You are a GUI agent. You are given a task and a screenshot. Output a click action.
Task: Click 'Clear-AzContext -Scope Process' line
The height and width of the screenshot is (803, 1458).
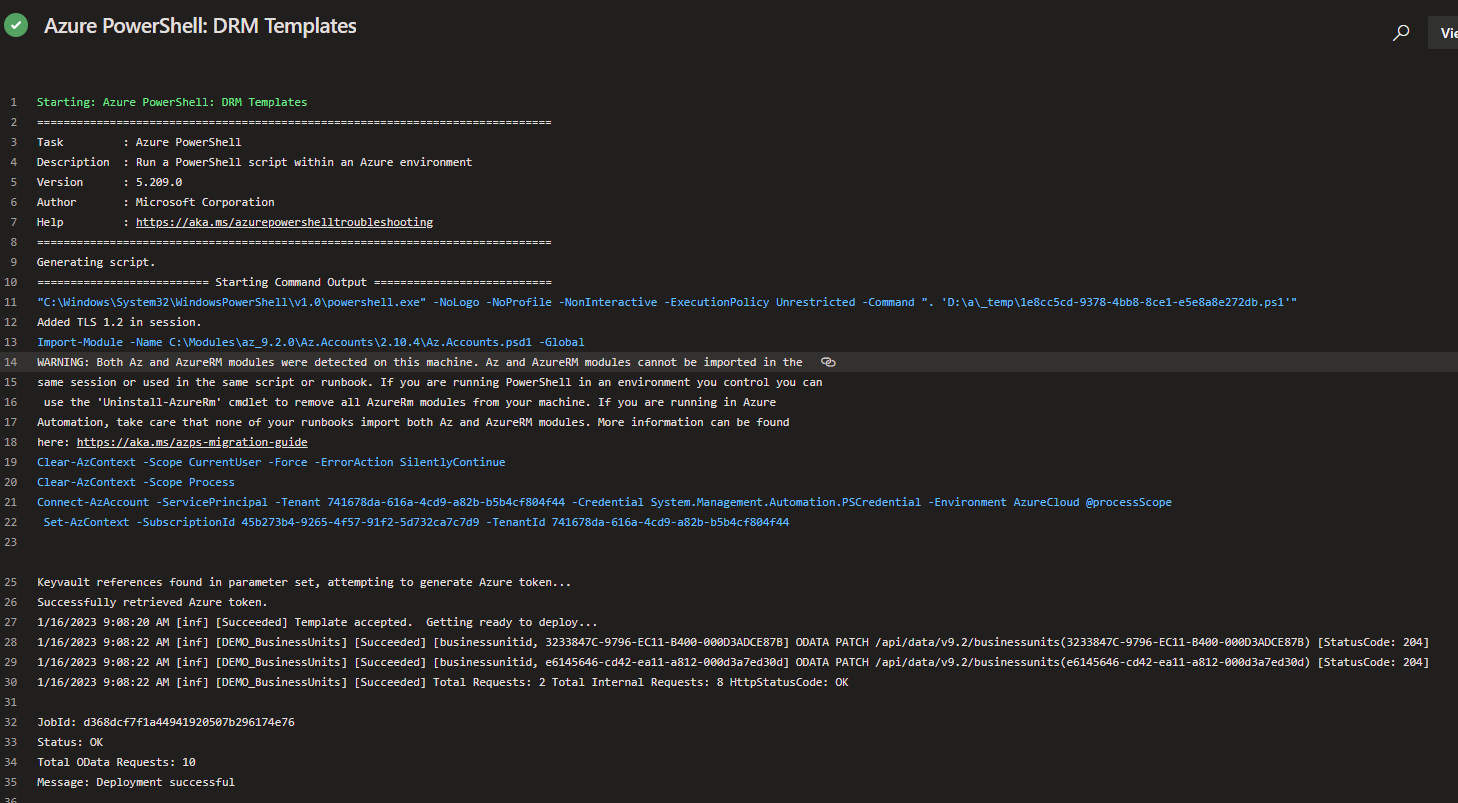tap(136, 482)
